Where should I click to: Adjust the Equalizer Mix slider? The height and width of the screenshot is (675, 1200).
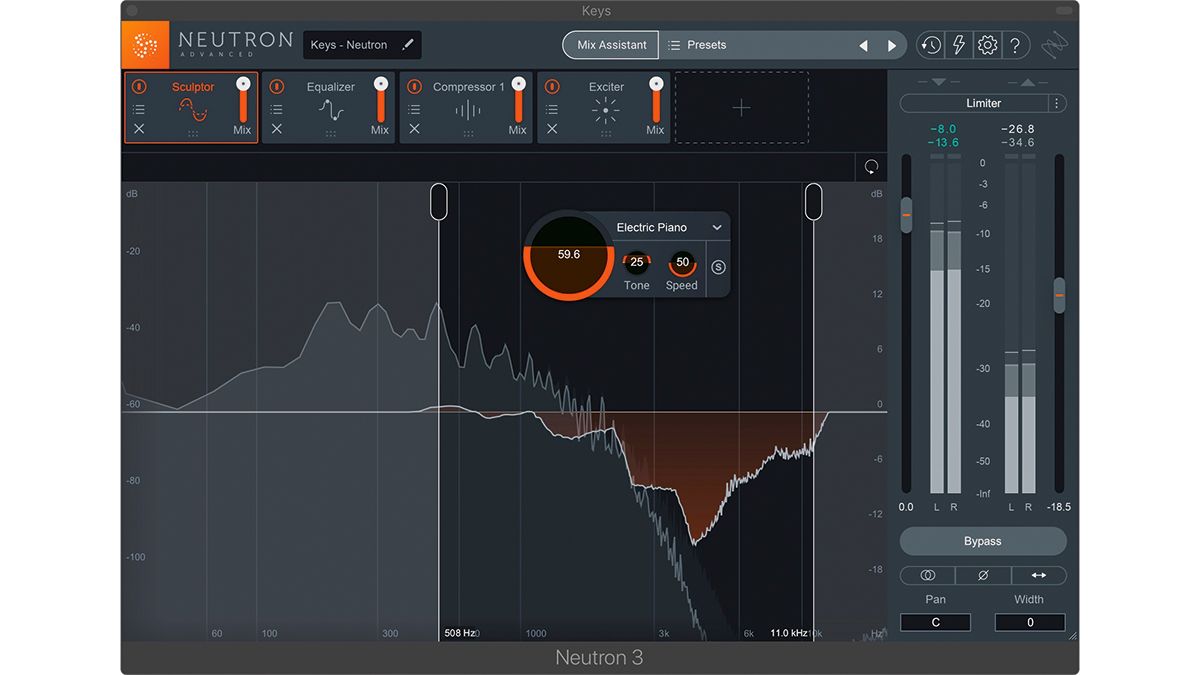click(x=380, y=99)
